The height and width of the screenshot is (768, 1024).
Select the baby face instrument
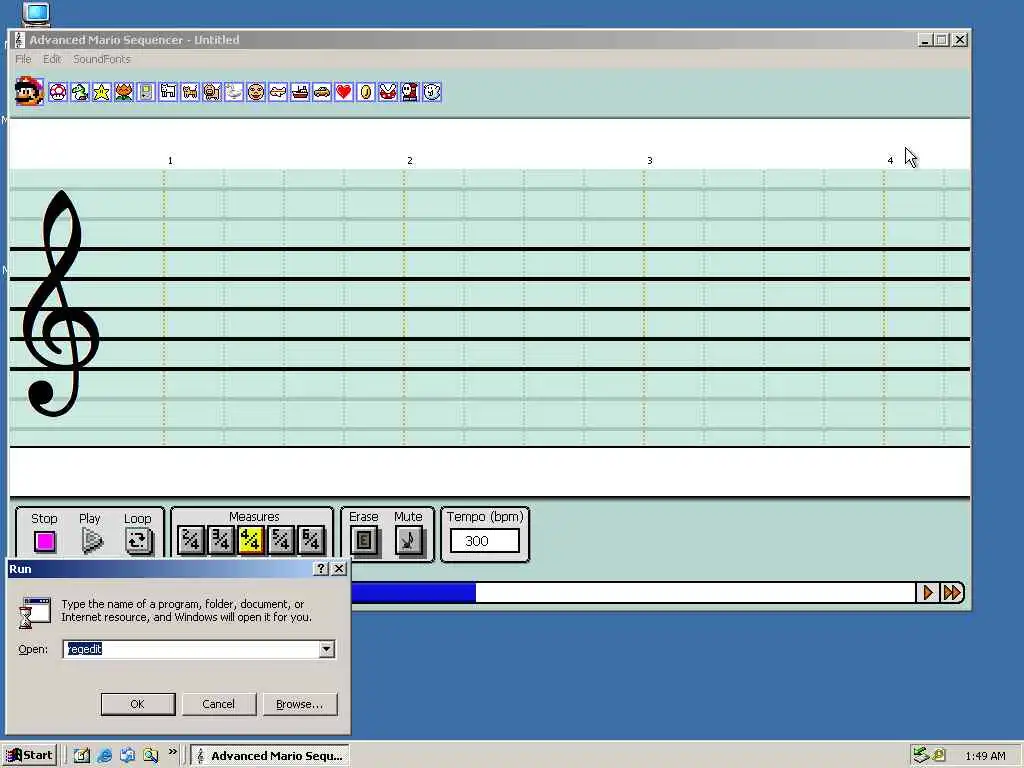[256, 92]
